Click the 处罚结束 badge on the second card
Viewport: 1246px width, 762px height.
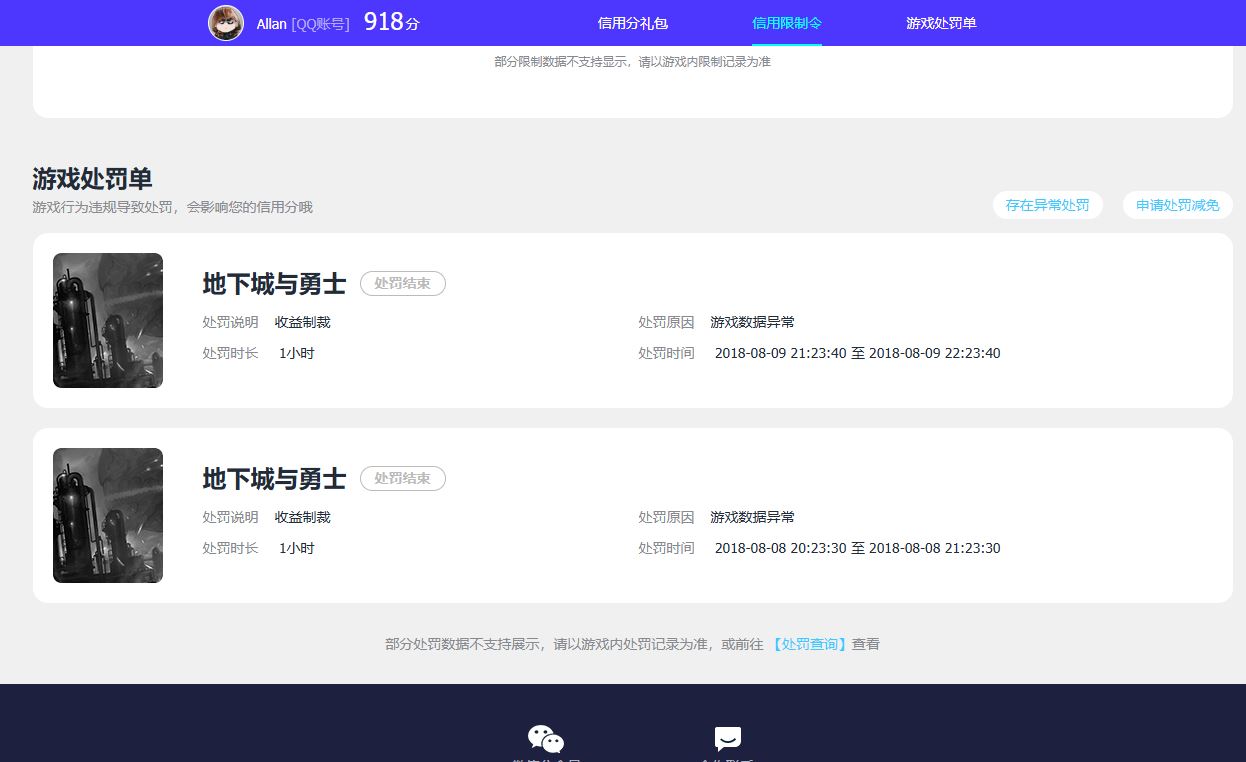[402, 478]
